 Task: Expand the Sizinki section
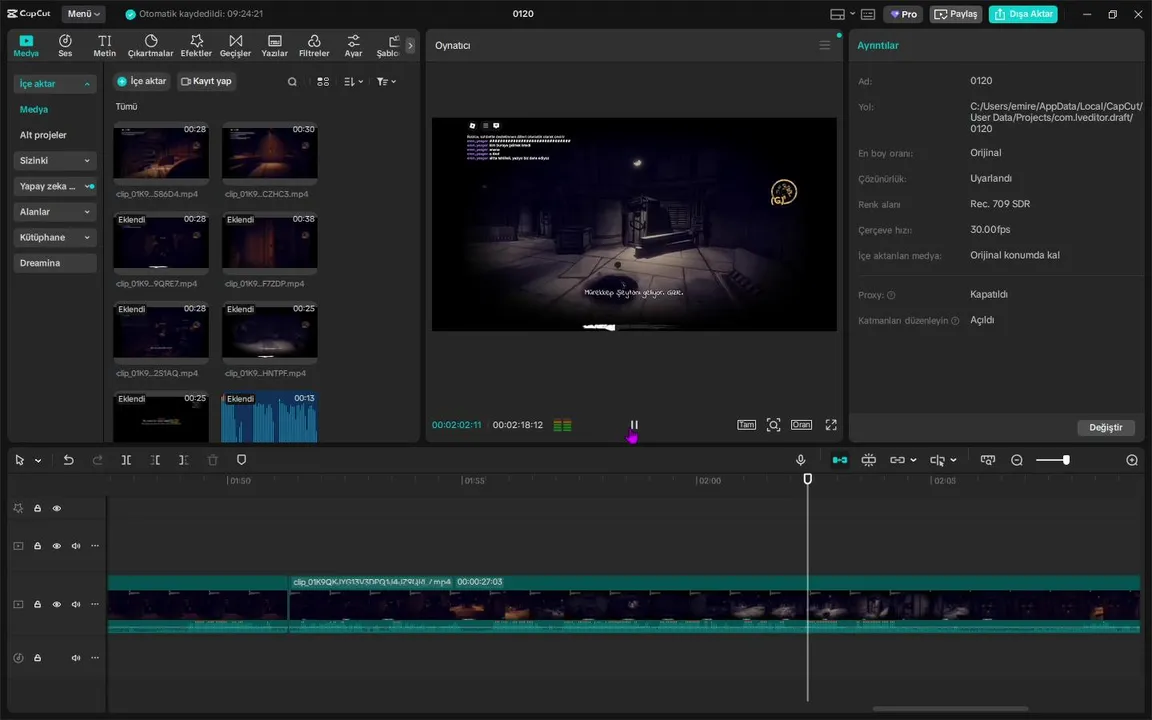pos(54,160)
